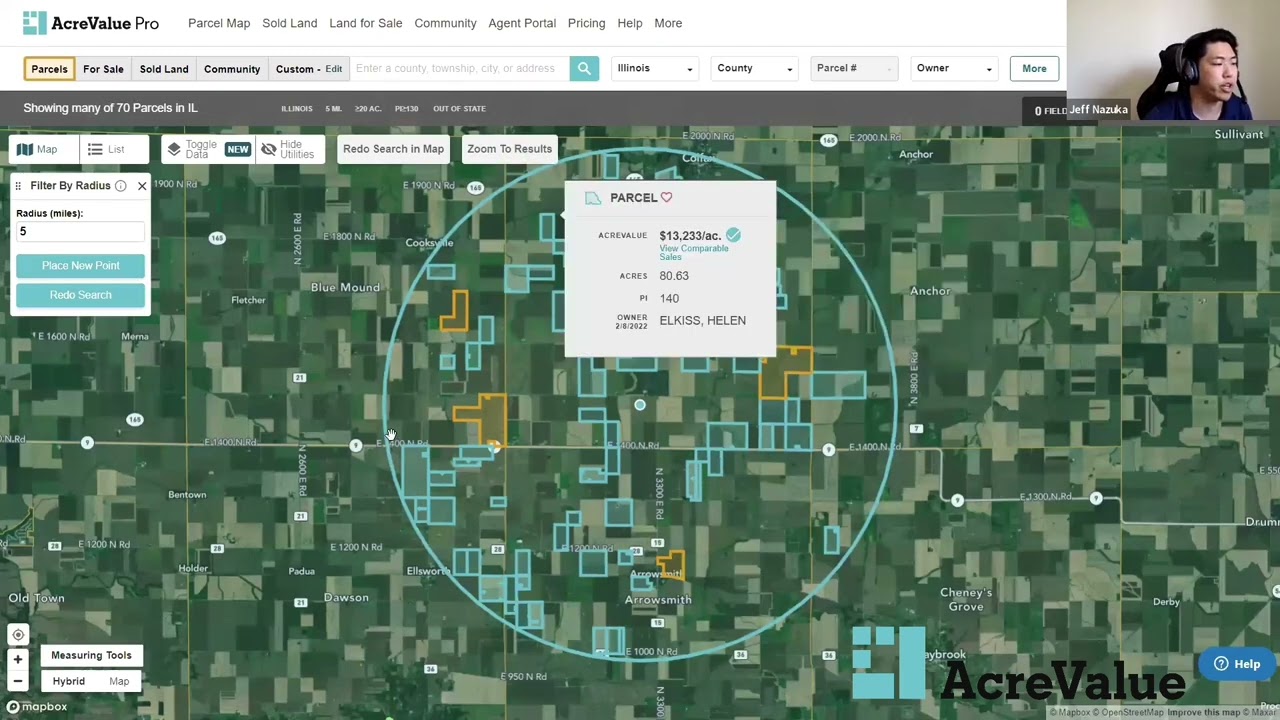The height and width of the screenshot is (720, 1280).
Task: Favorite the parcel with heart icon
Action: coord(667,198)
